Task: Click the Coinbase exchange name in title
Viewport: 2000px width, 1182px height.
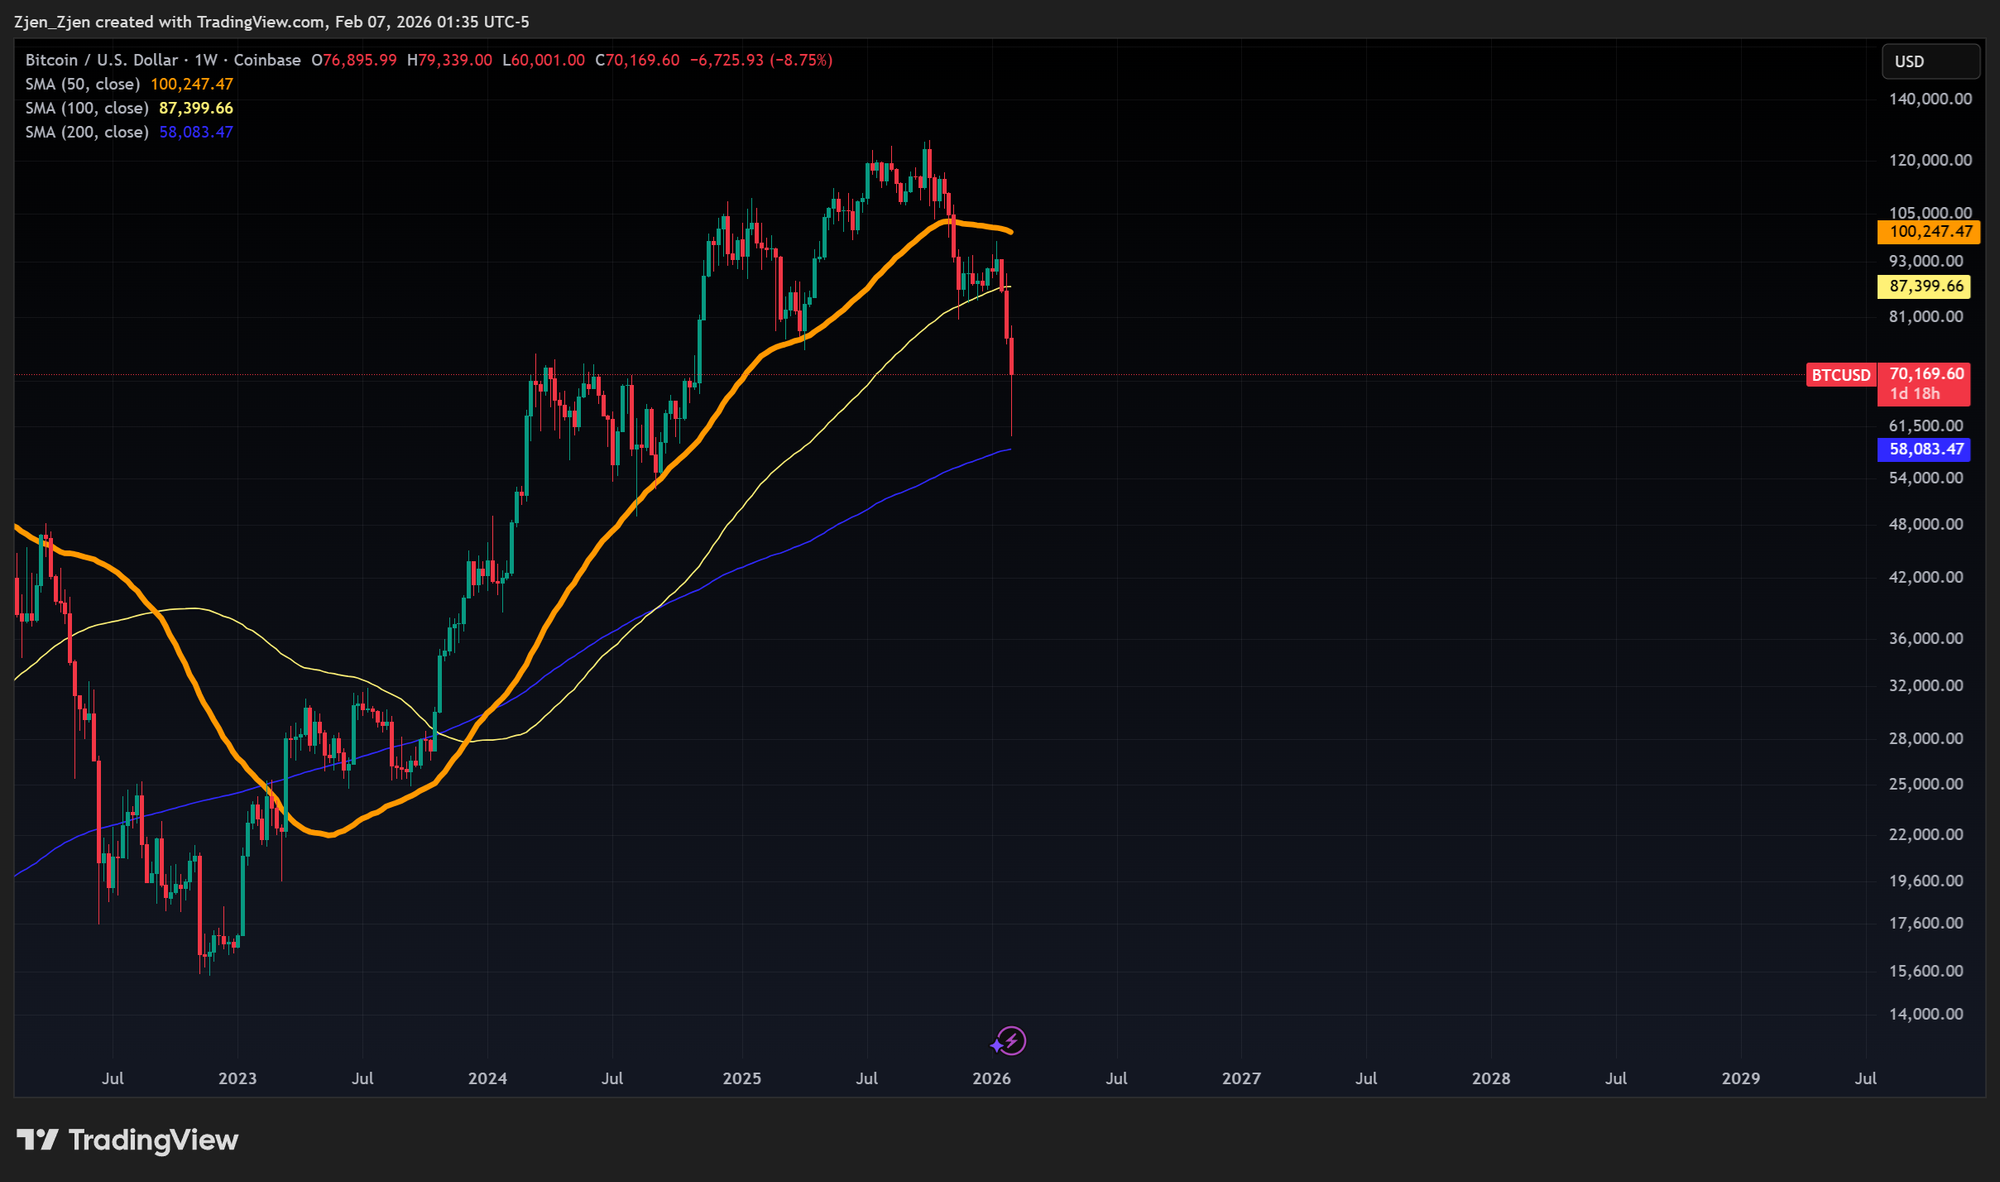Action: 267,60
